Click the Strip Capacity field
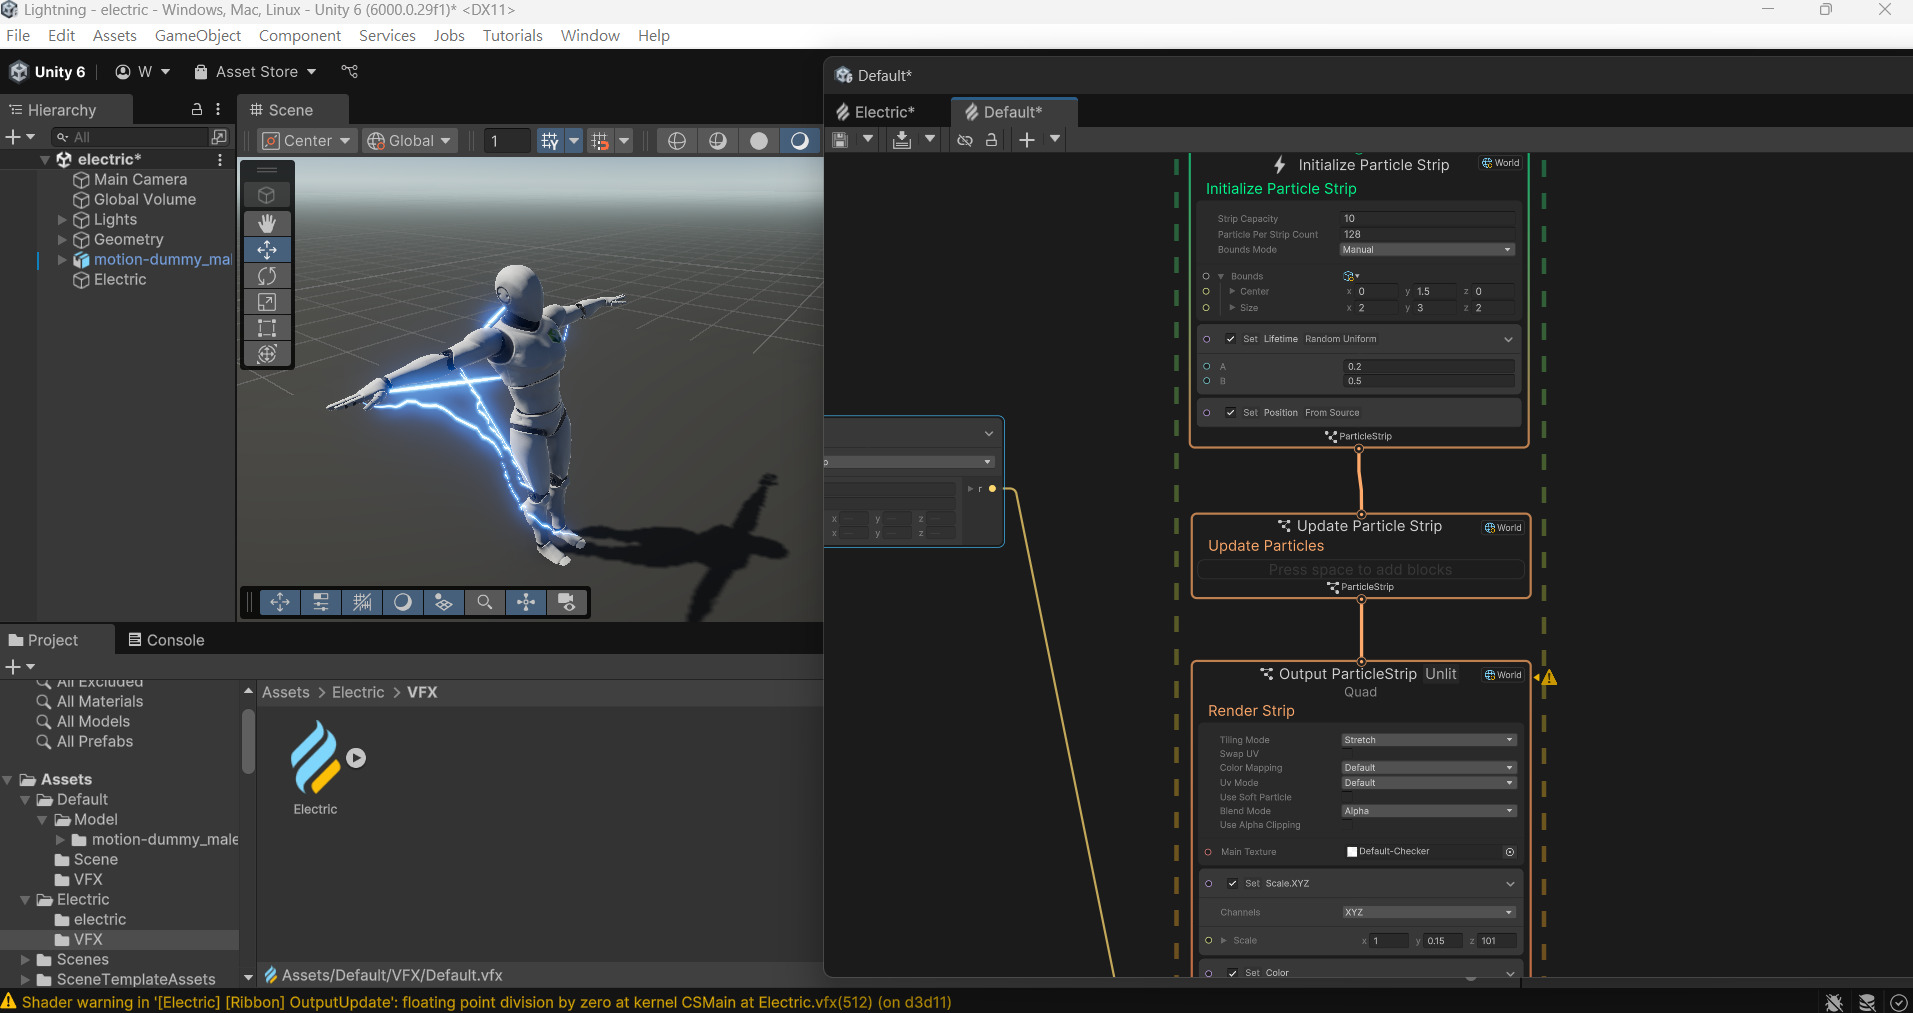1913x1013 pixels. 1428,219
